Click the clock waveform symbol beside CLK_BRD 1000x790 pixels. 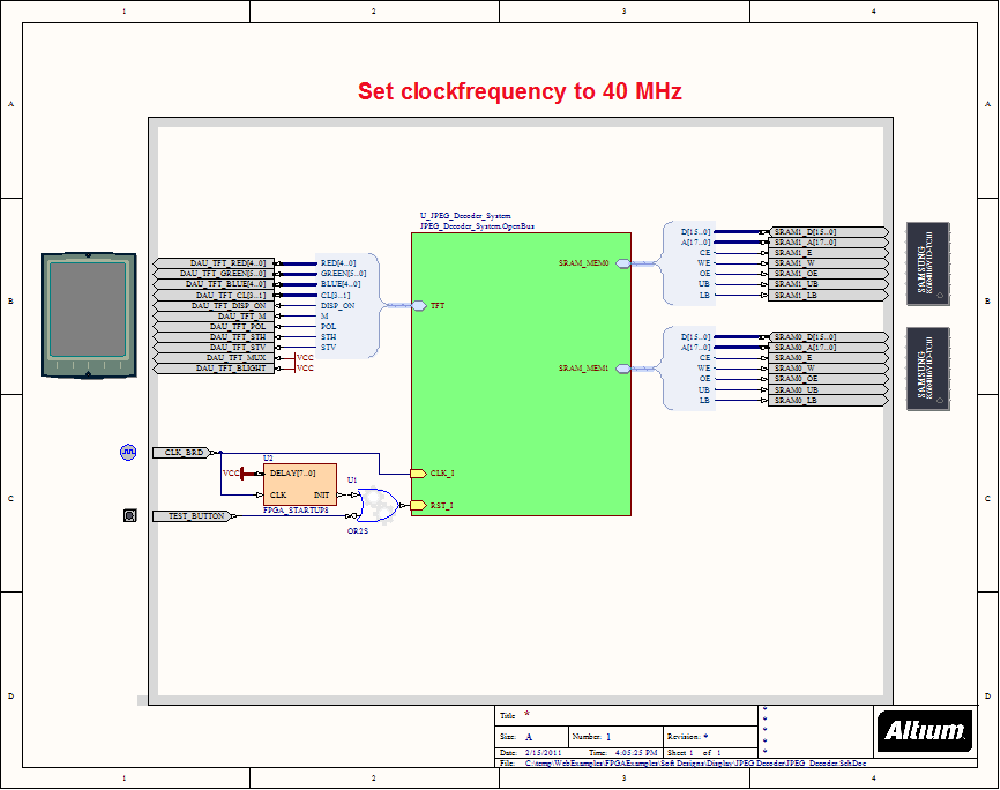point(128,452)
